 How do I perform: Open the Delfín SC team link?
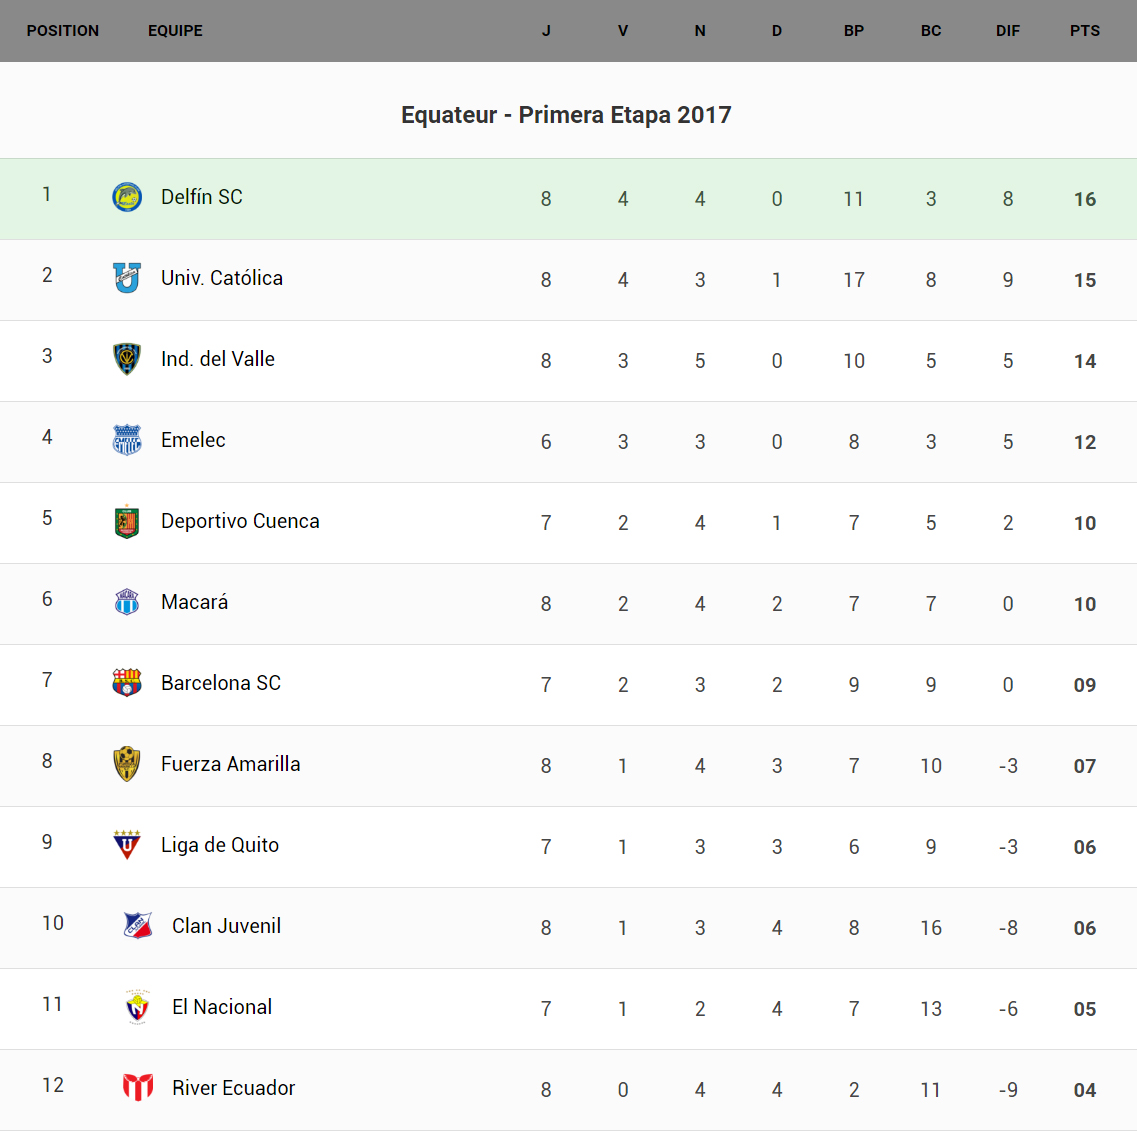tap(202, 197)
